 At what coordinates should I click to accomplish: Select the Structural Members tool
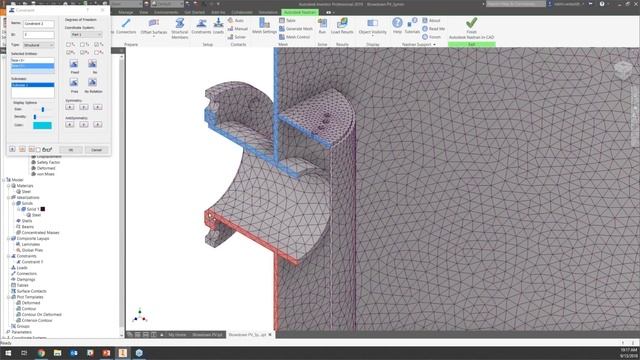click(180, 28)
